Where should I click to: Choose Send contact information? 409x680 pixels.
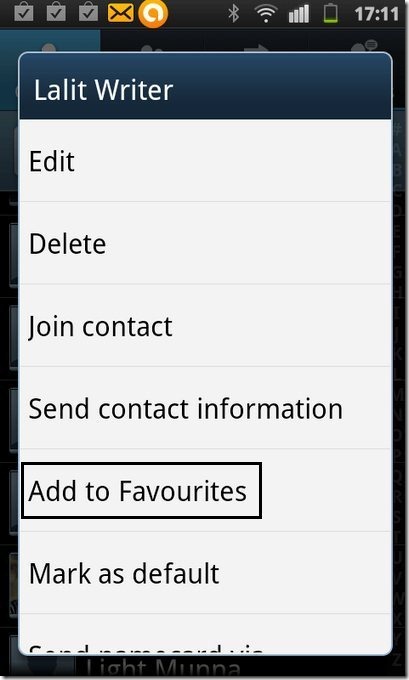(205, 408)
